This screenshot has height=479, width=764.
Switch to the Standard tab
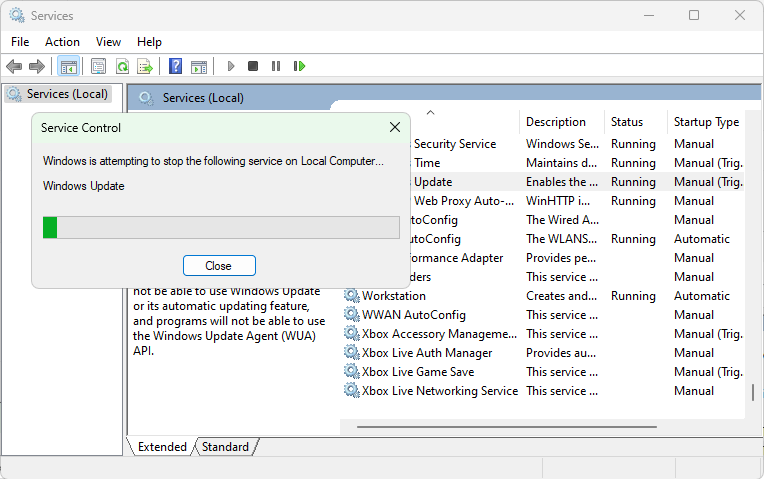coord(225,447)
